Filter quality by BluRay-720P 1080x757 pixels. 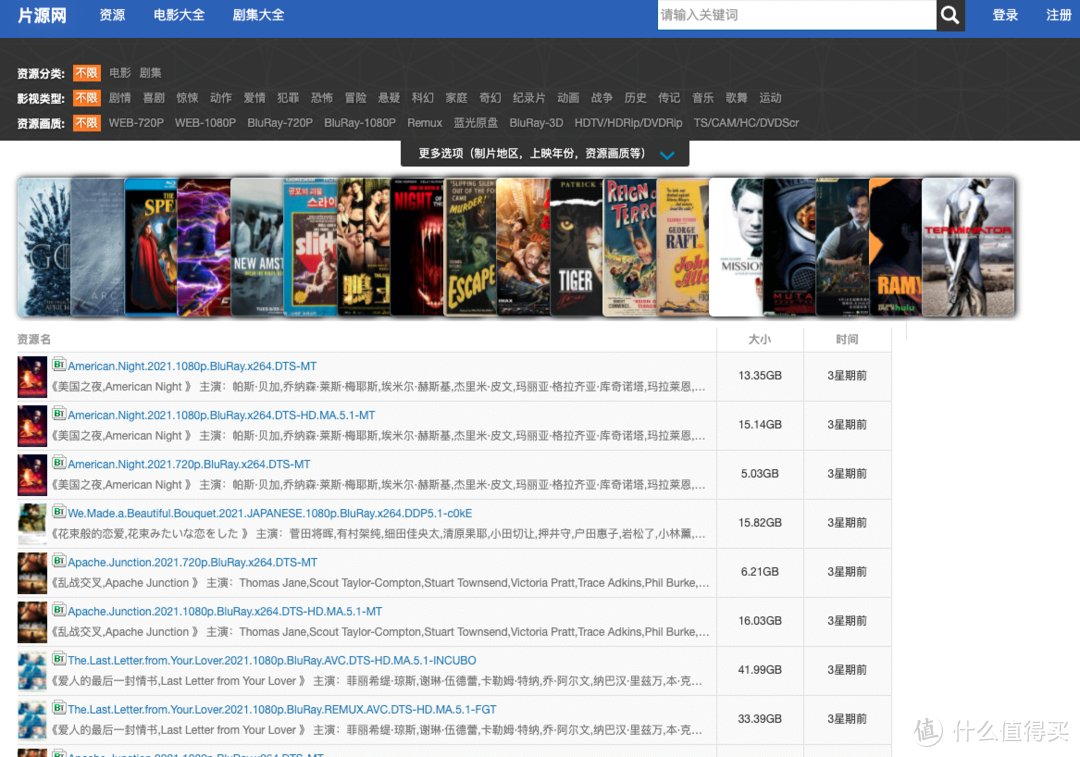[280, 123]
